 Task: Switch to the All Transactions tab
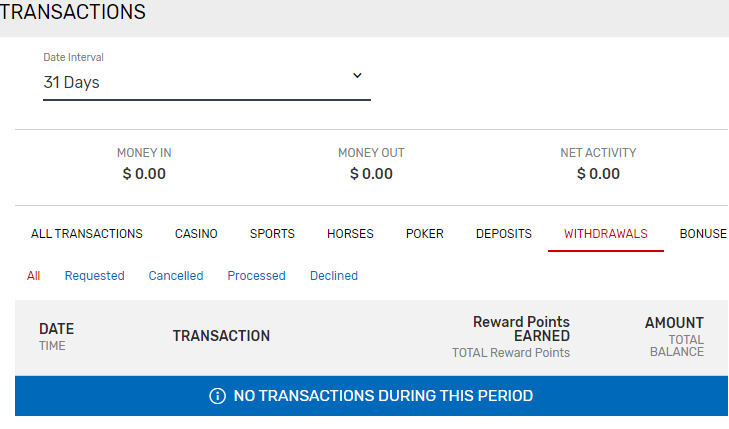pos(87,234)
